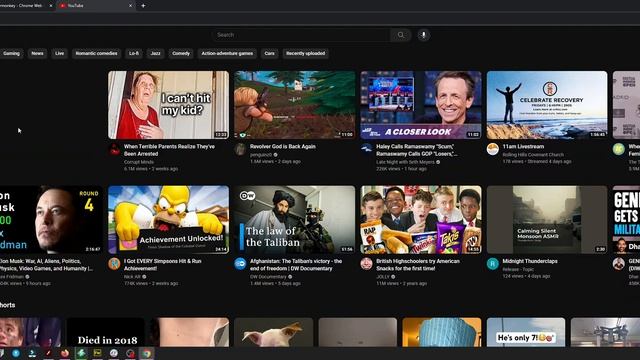Click the search magnifier button
This screenshot has height=360, width=640.
(400, 35)
